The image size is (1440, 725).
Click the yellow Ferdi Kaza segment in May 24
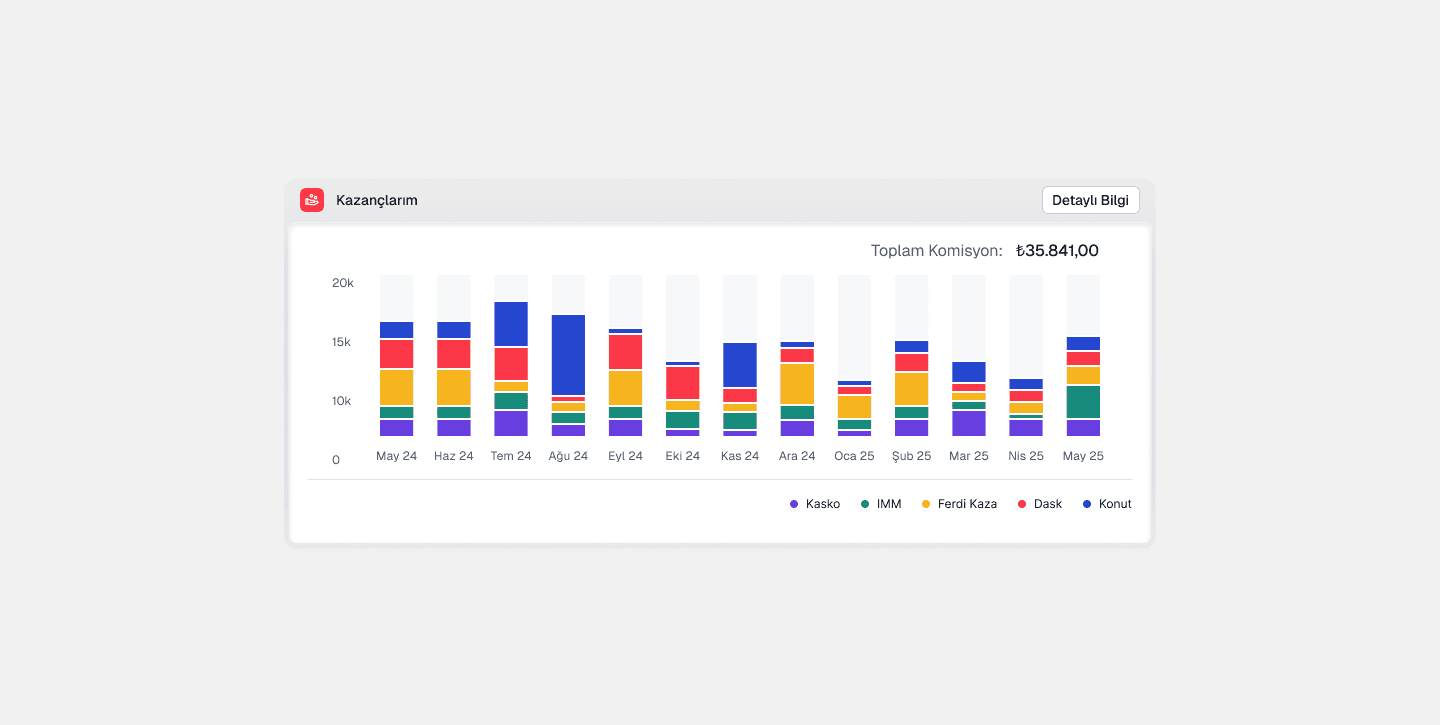click(396, 387)
